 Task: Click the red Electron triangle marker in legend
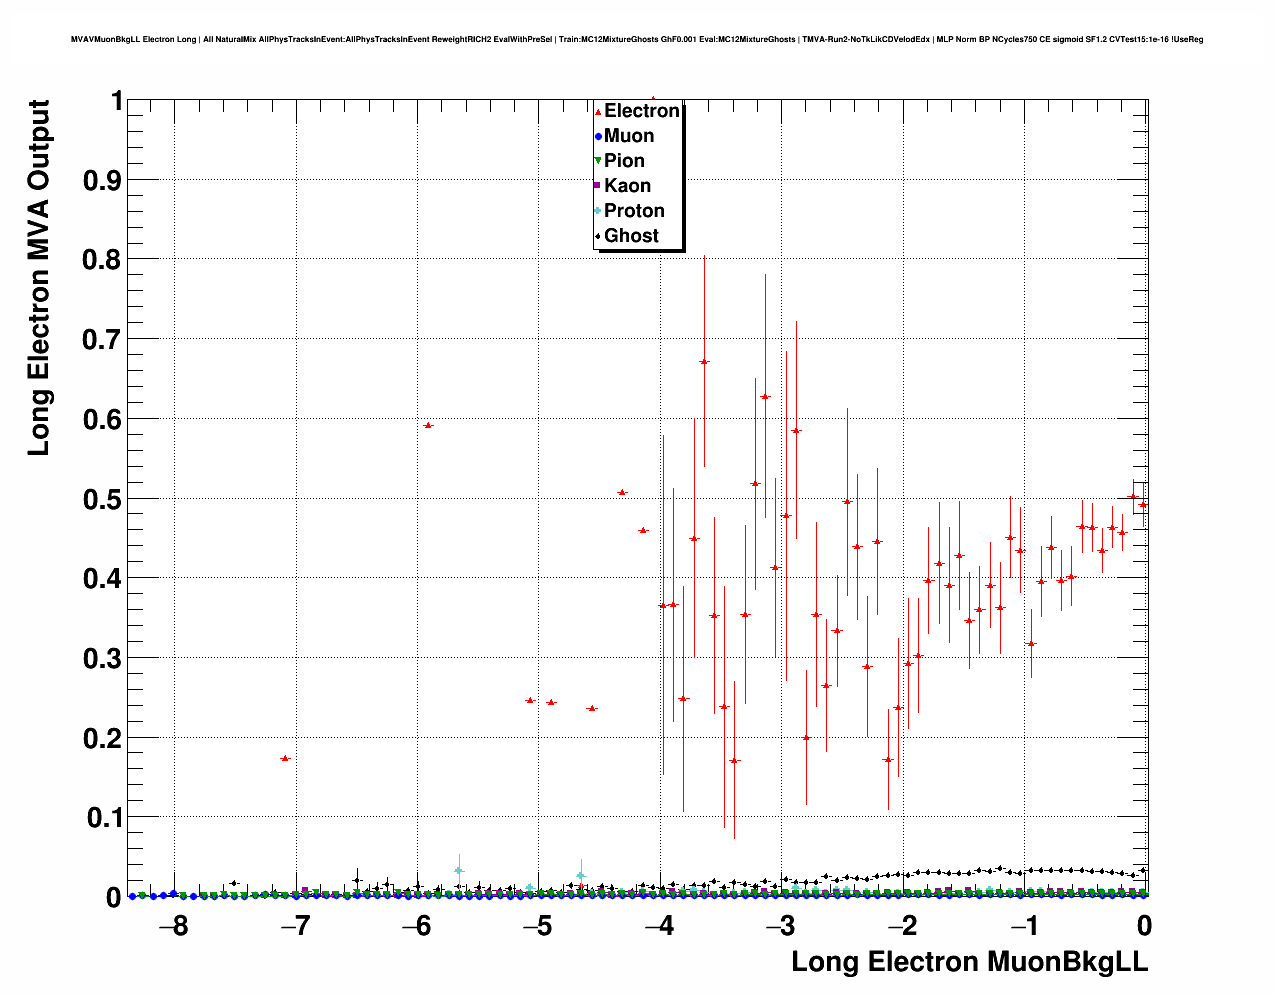coord(598,112)
